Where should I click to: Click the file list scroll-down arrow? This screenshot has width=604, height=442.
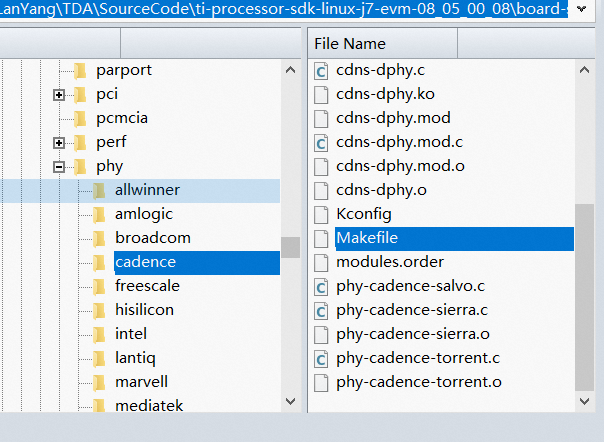[x=584, y=401]
